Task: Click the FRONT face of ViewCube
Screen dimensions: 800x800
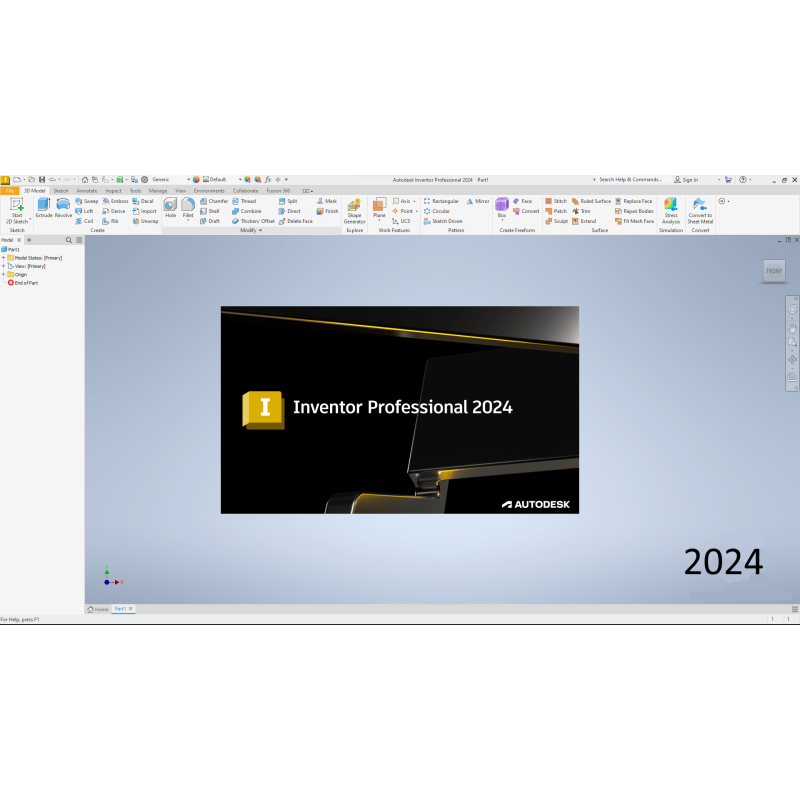Action: [x=774, y=271]
